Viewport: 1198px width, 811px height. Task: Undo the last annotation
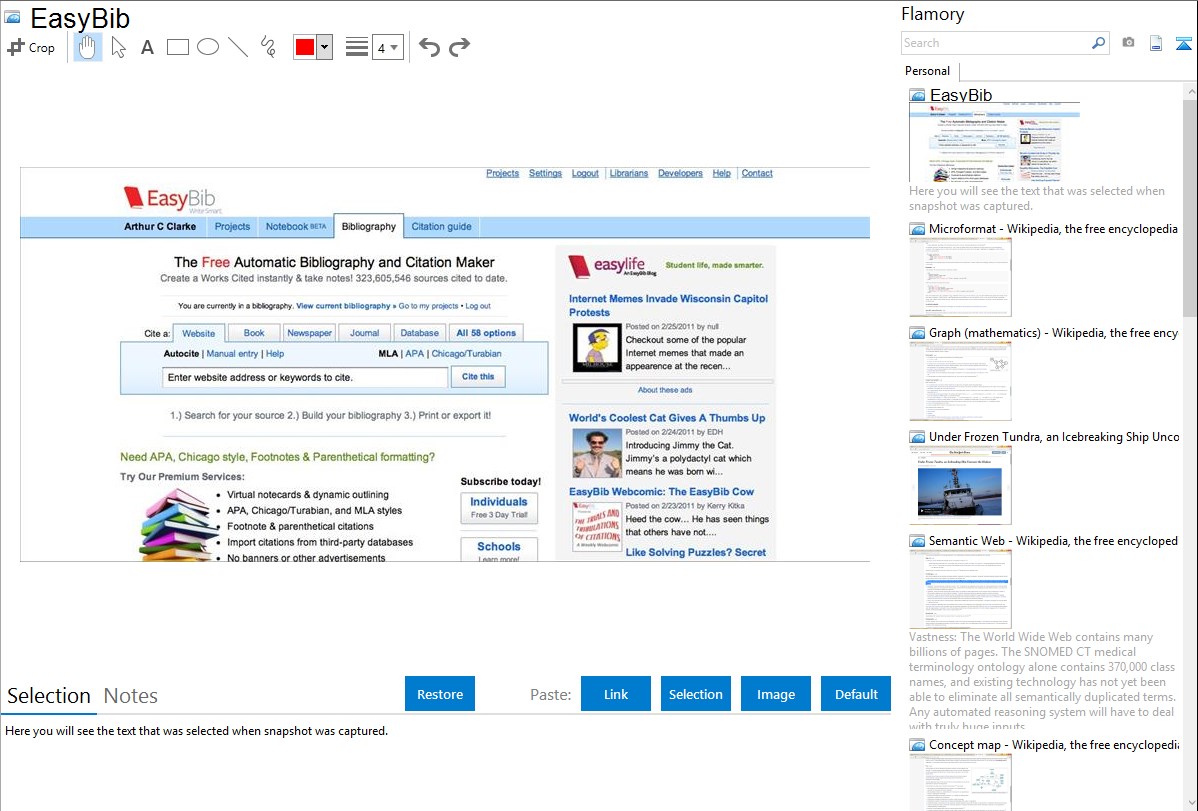(429, 47)
